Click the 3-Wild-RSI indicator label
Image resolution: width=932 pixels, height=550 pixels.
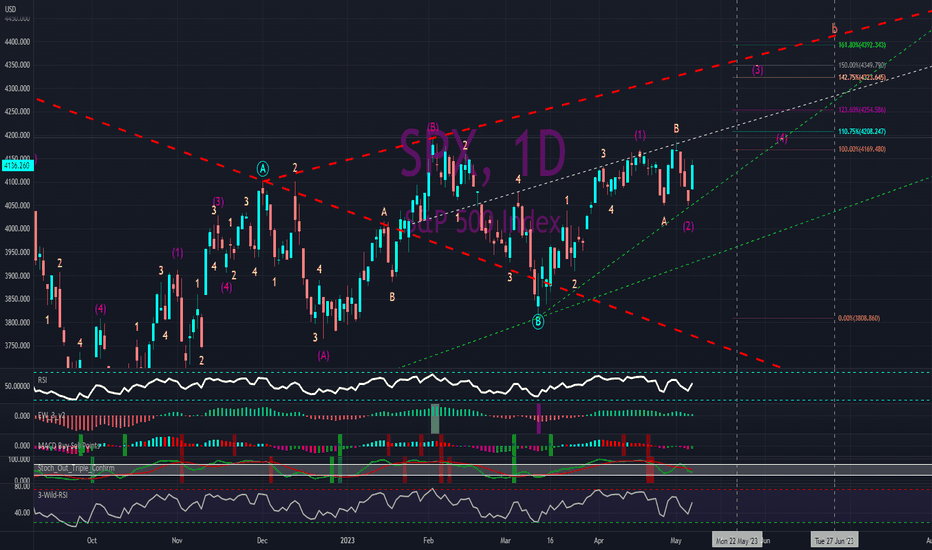pos(52,495)
